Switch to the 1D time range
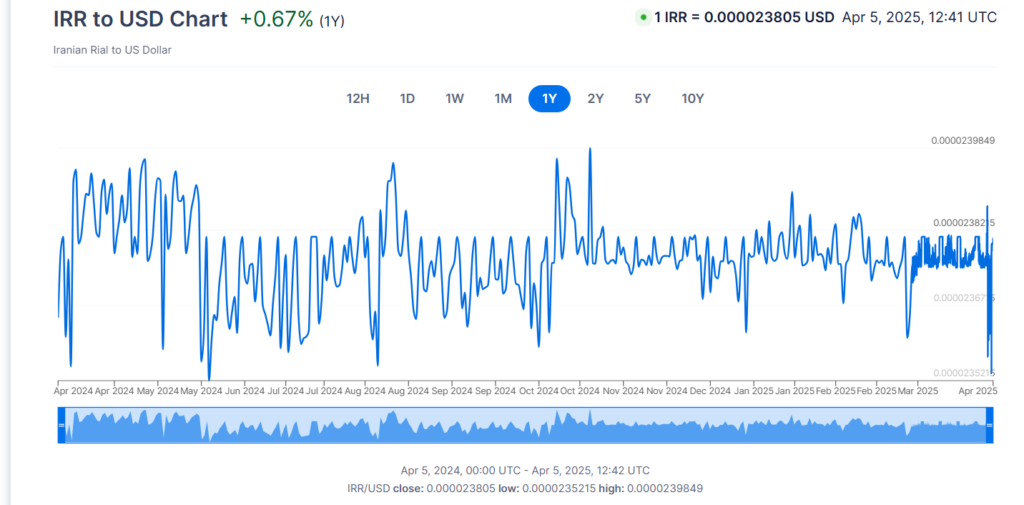This screenshot has width=1024, height=505. [407, 98]
